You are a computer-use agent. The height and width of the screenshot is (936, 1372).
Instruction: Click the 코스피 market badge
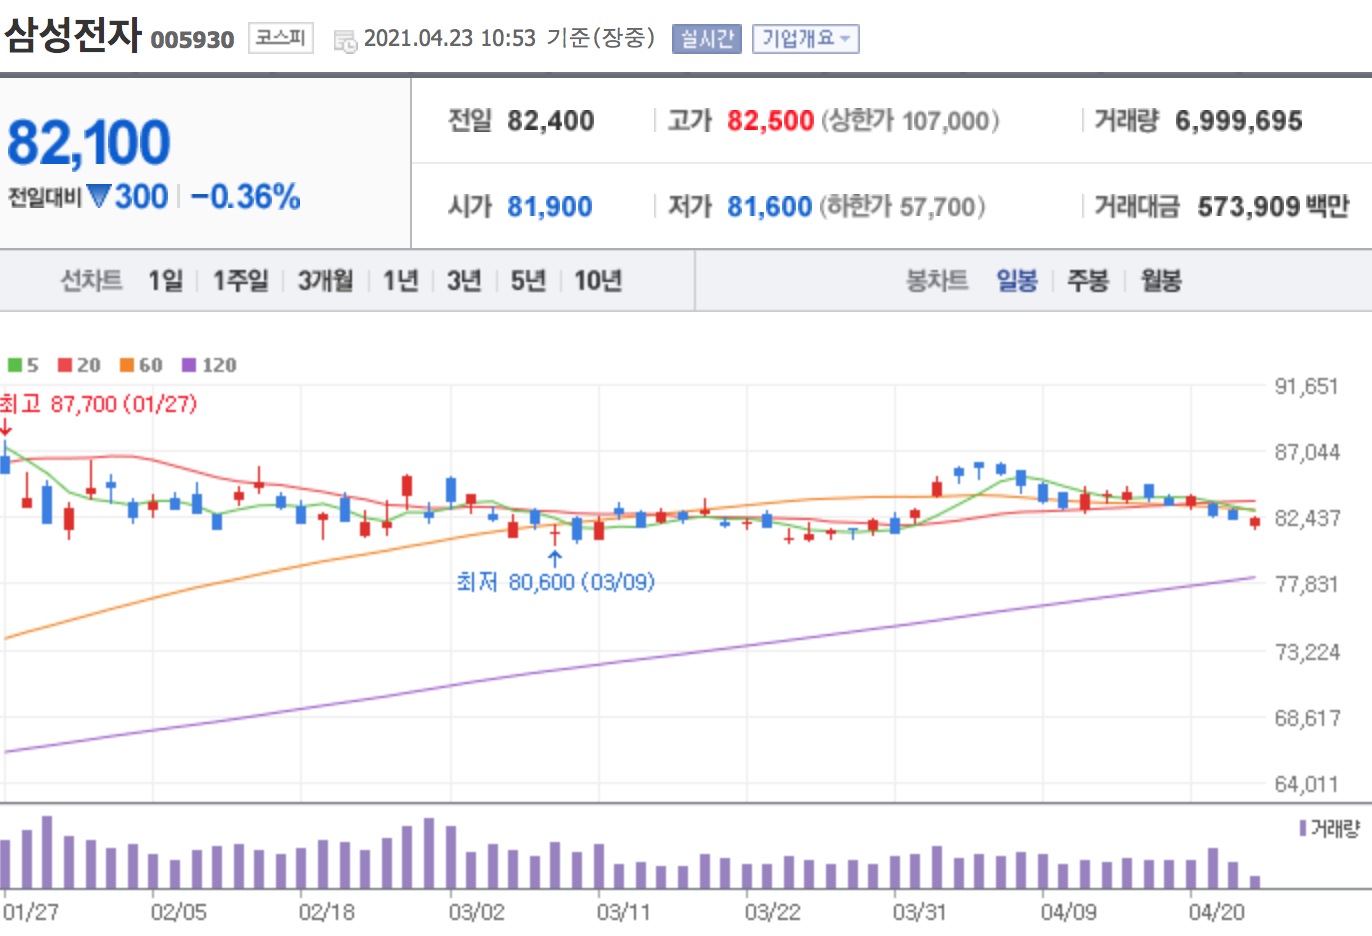click(280, 38)
